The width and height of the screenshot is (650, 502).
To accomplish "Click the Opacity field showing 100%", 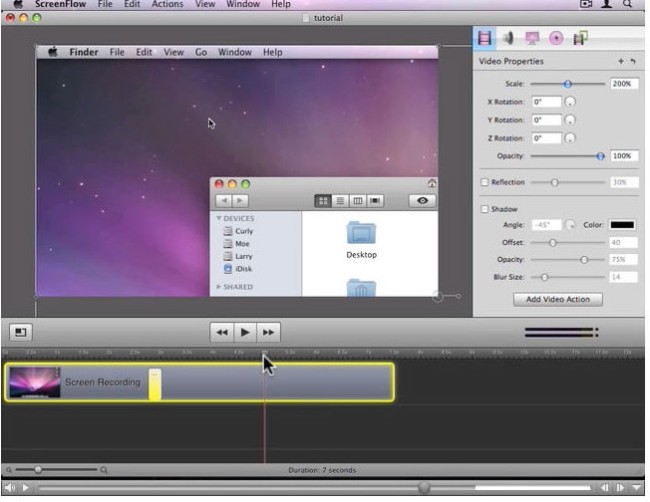I will [623, 156].
